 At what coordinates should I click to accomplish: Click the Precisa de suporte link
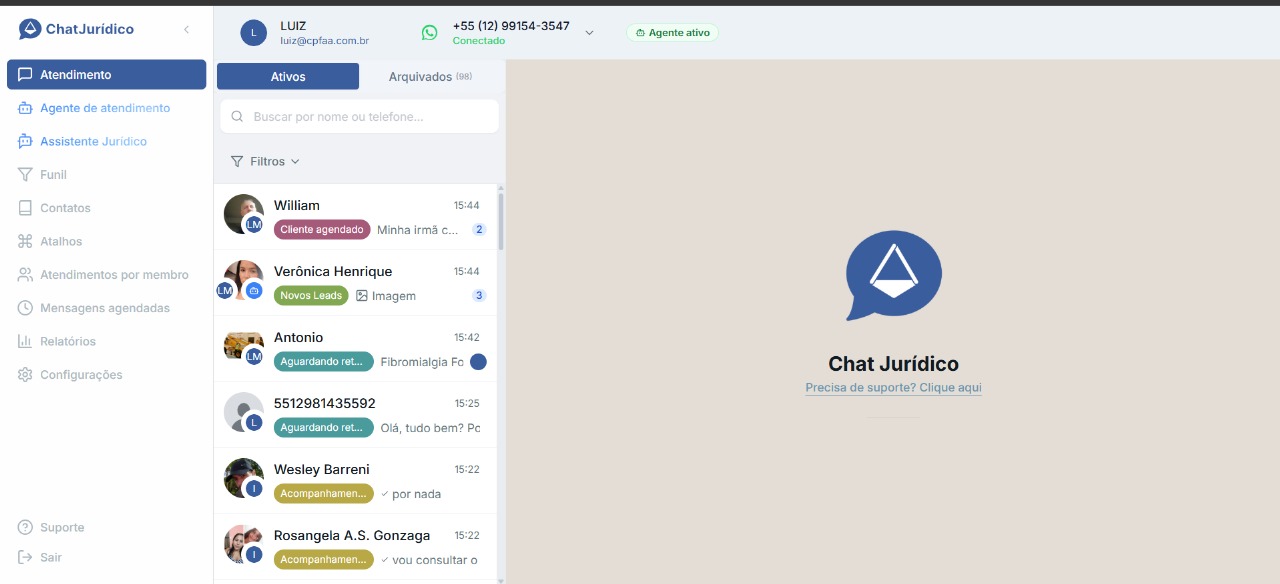click(x=893, y=387)
